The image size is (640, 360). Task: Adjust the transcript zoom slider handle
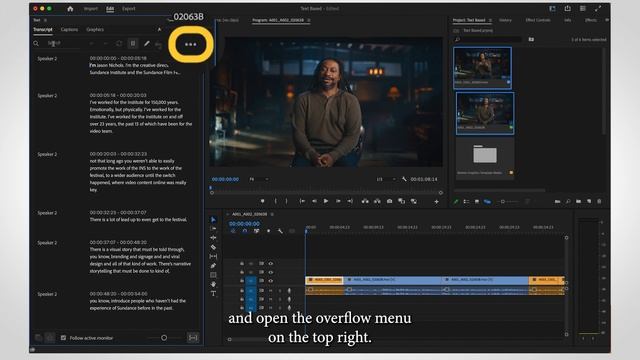pos(164,338)
